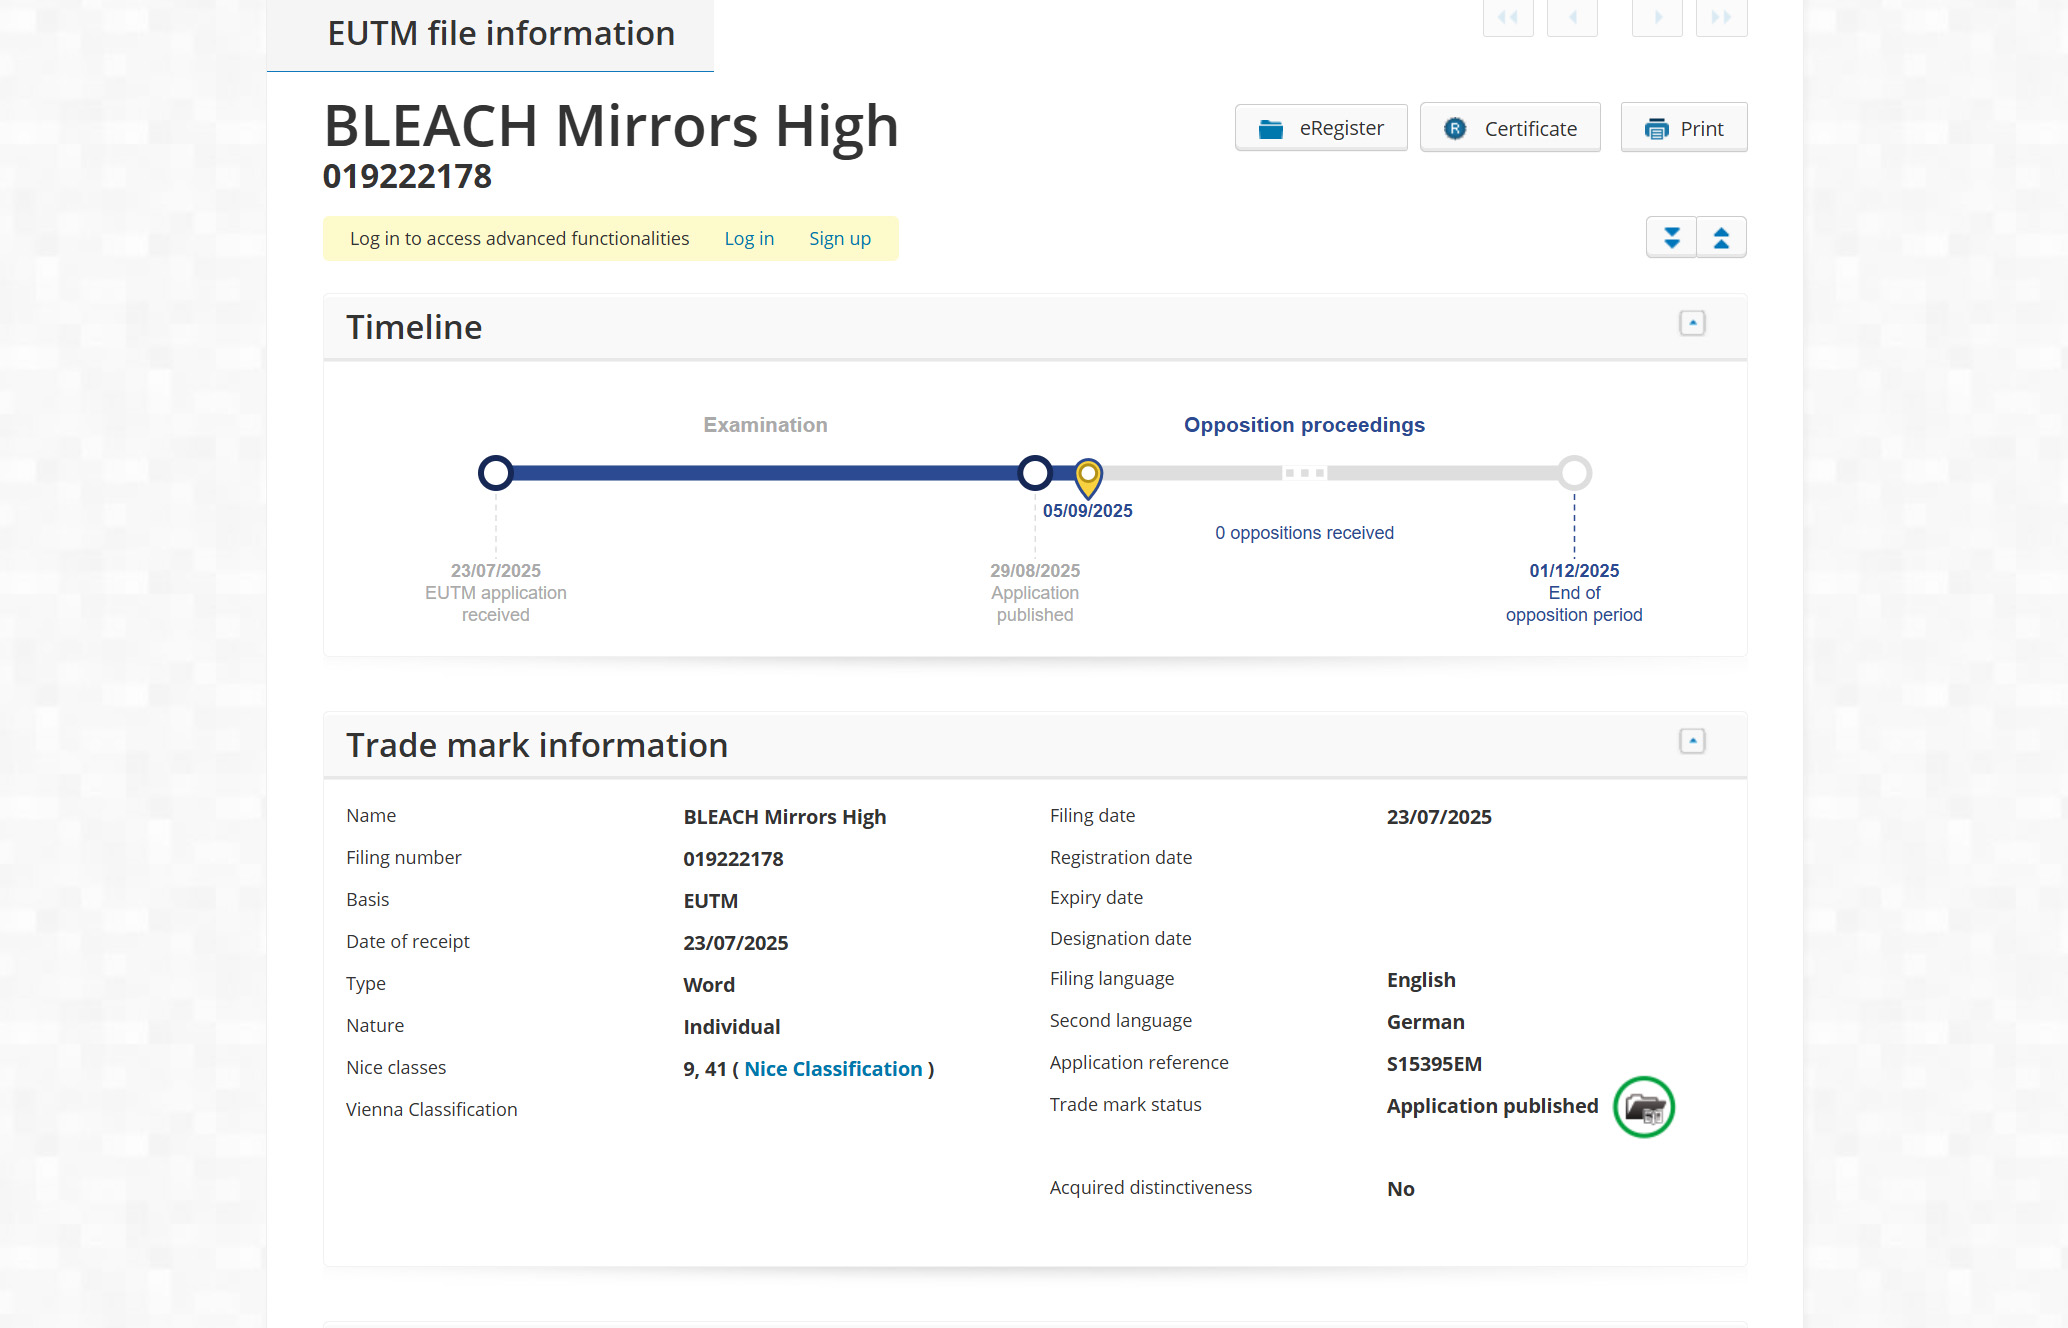Go to first record arrow
The width and height of the screenshot is (2068, 1328).
click(x=1508, y=17)
